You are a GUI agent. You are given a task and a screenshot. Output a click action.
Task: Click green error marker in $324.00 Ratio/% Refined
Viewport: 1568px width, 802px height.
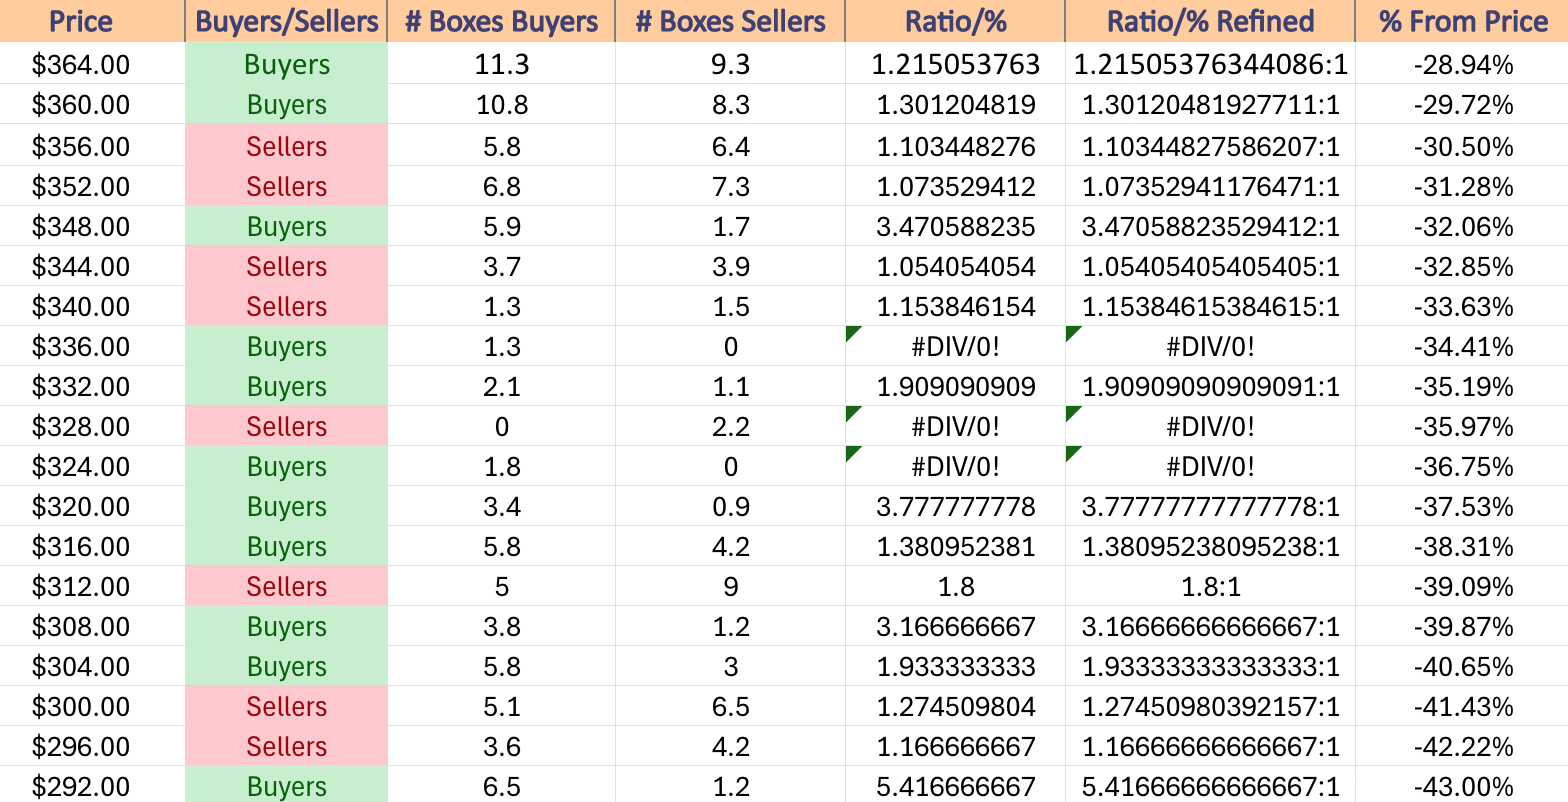1073,453
